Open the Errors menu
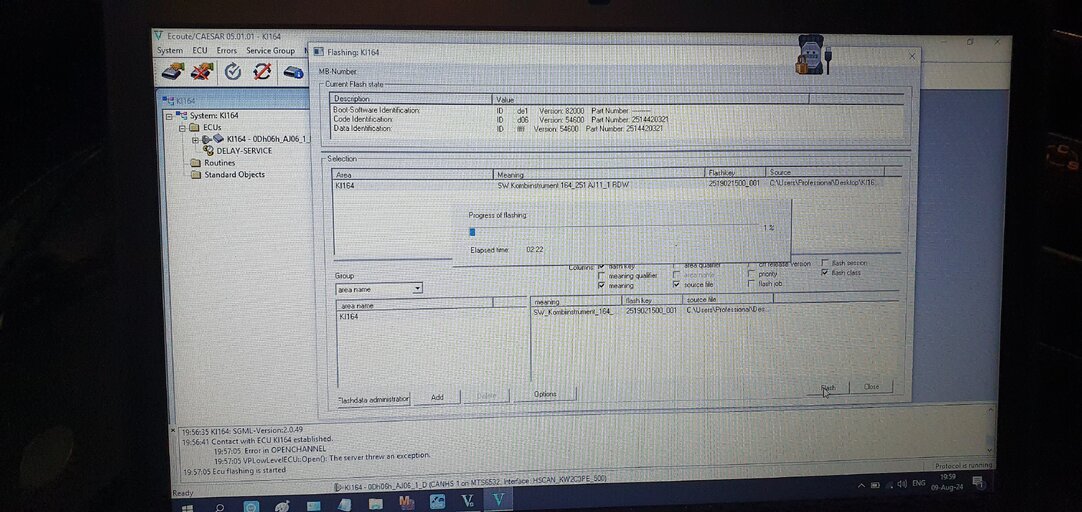The image size is (1082, 512). click(x=226, y=50)
